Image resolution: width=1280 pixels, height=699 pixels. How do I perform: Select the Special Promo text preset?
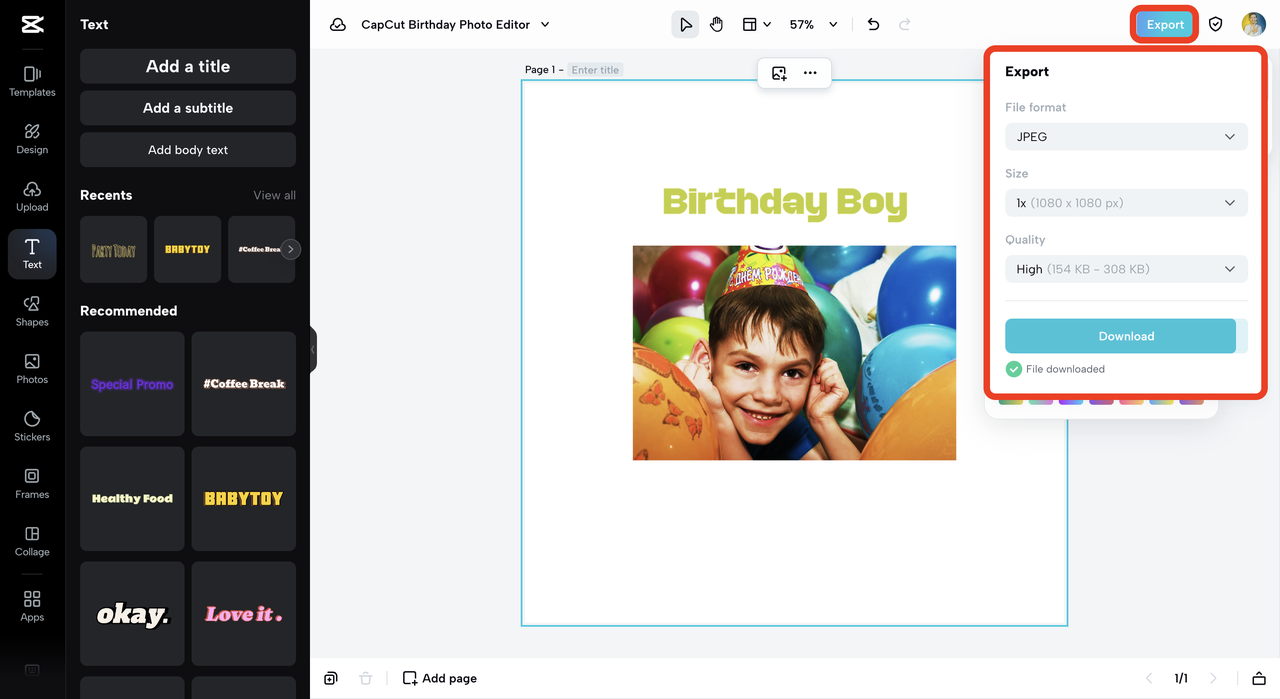pyautogui.click(x=132, y=384)
